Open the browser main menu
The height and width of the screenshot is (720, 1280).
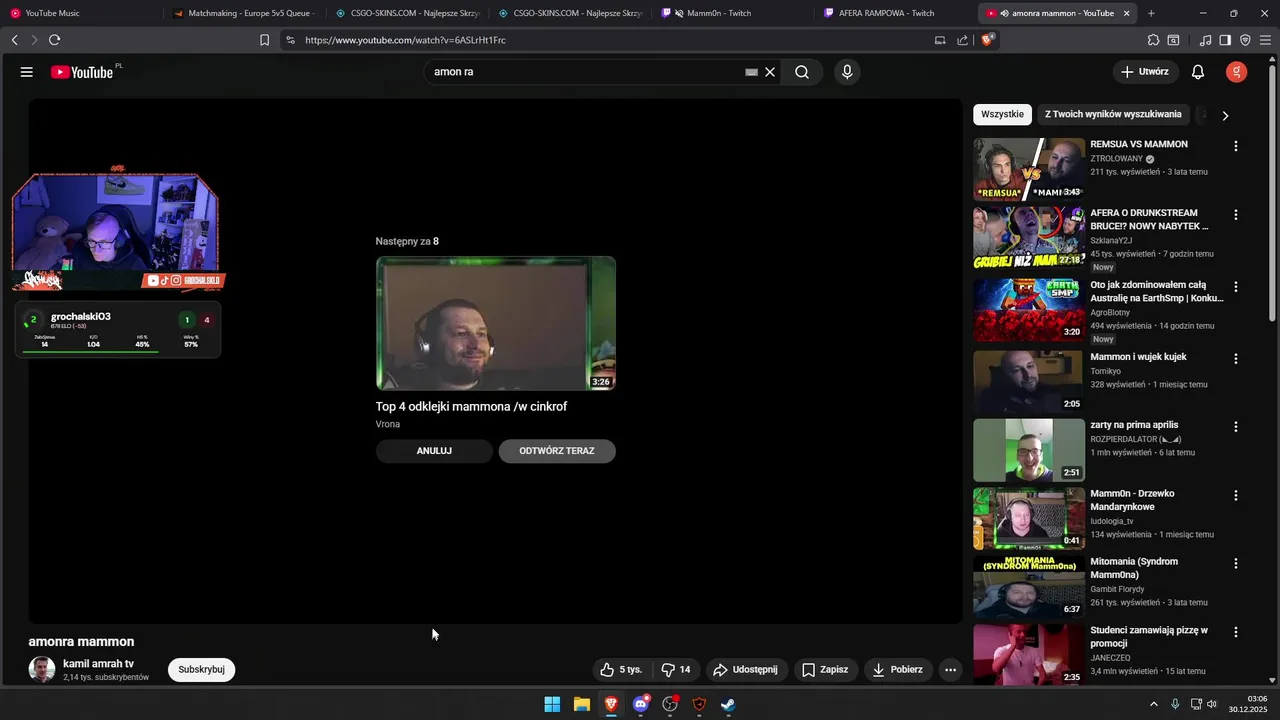click(1266, 40)
